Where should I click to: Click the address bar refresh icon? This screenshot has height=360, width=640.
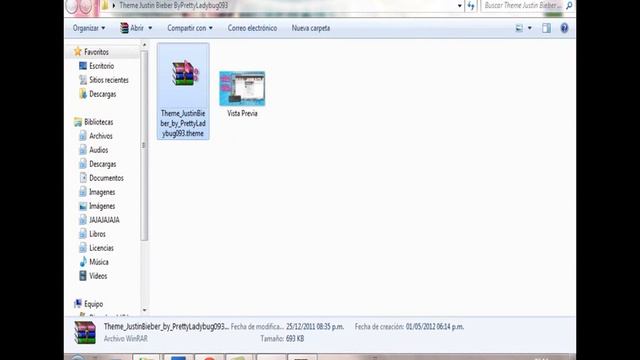coord(471,6)
